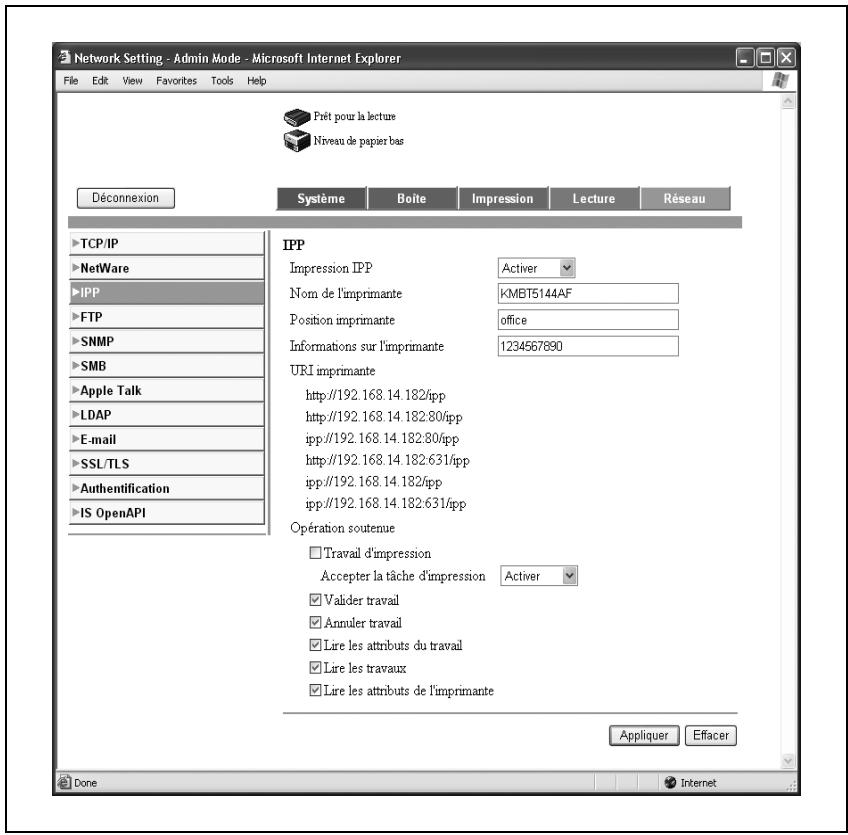The width and height of the screenshot is (848, 835).
Task: Open the Accepter la tâche d'impression dropdown
Action: [x=539, y=576]
